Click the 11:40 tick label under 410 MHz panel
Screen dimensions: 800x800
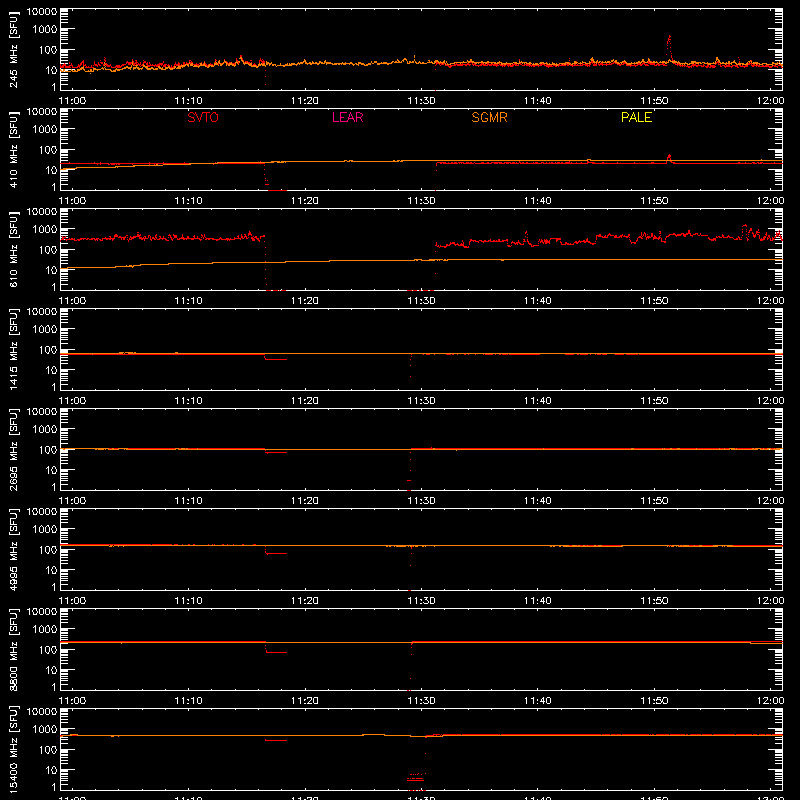coord(537,201)
